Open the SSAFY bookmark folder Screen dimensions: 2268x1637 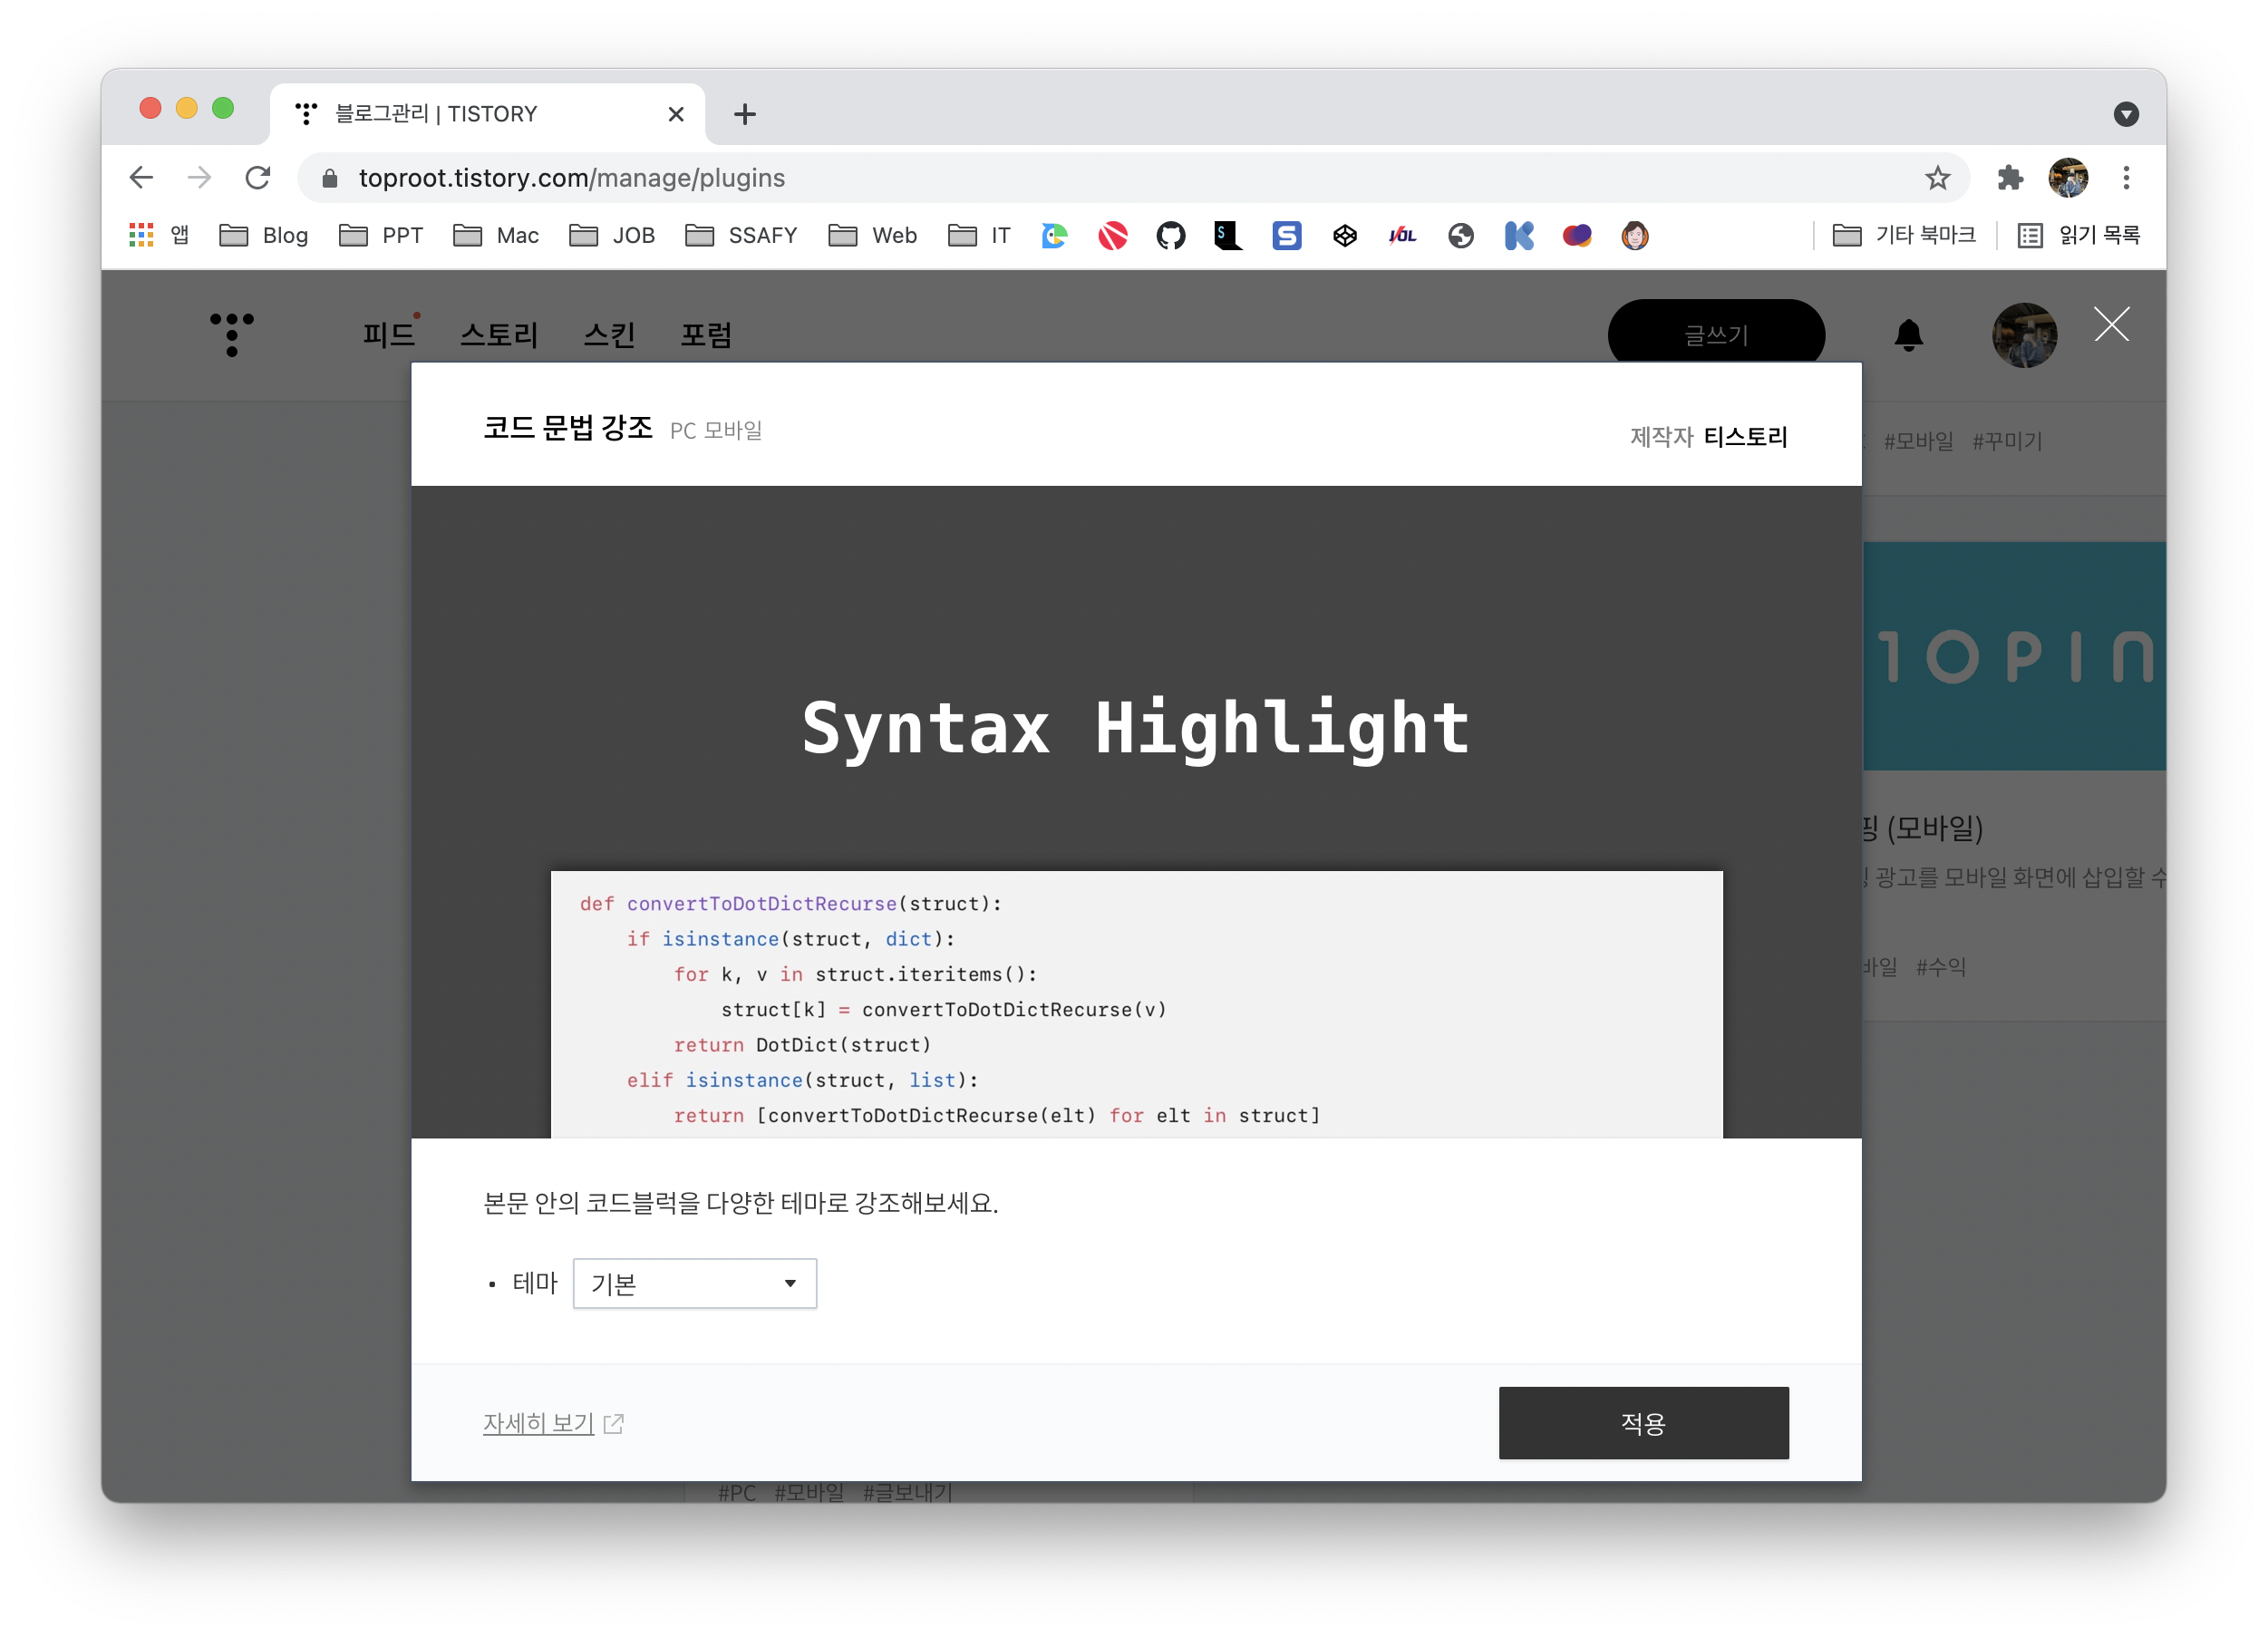click(x=741, y=236)
